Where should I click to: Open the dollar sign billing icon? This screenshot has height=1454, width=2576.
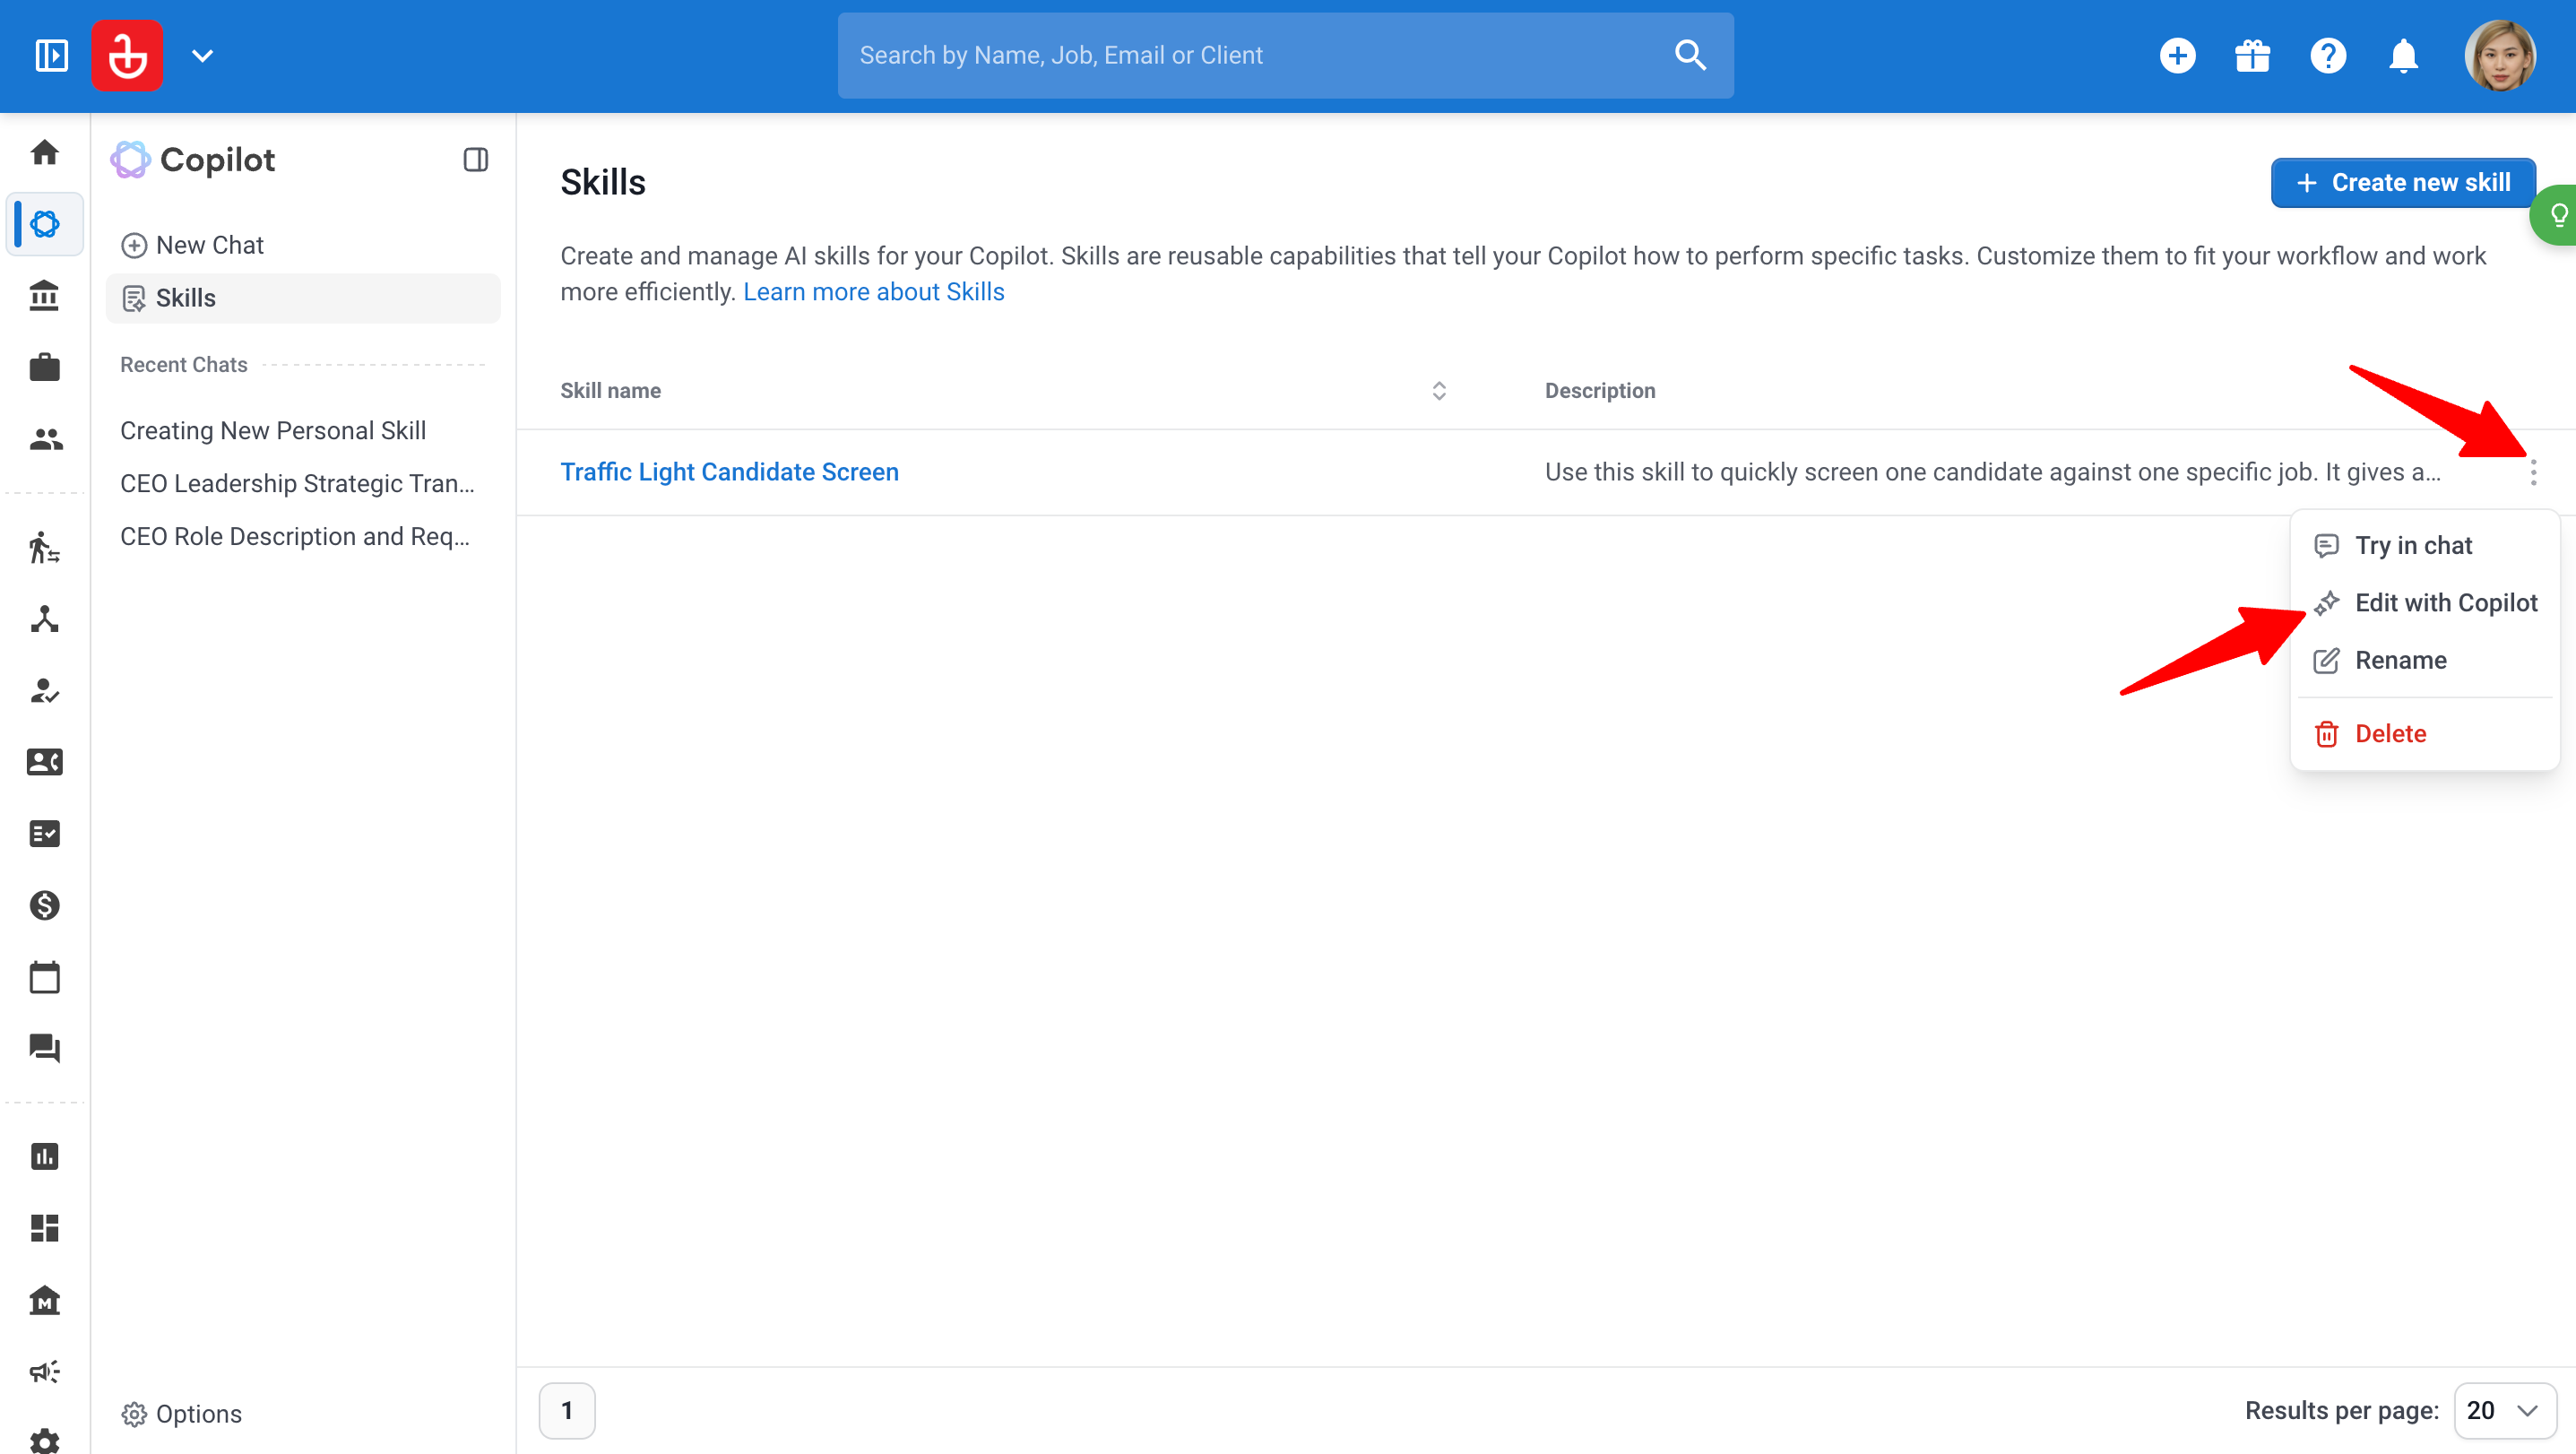click(x=44, y=905)
